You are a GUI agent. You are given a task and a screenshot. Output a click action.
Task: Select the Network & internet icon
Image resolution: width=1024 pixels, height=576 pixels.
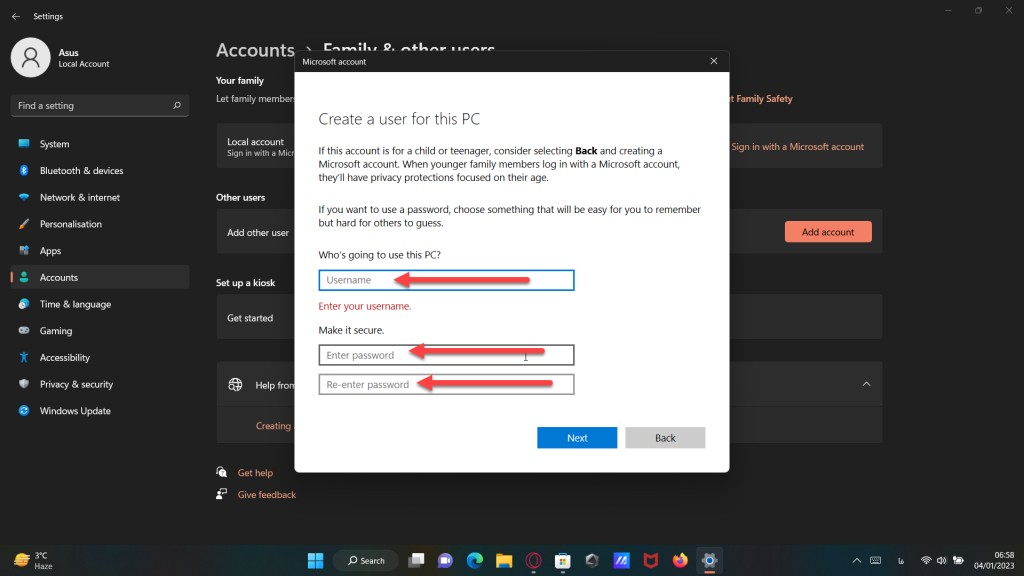pyautogui.click(x=24, y=198)
